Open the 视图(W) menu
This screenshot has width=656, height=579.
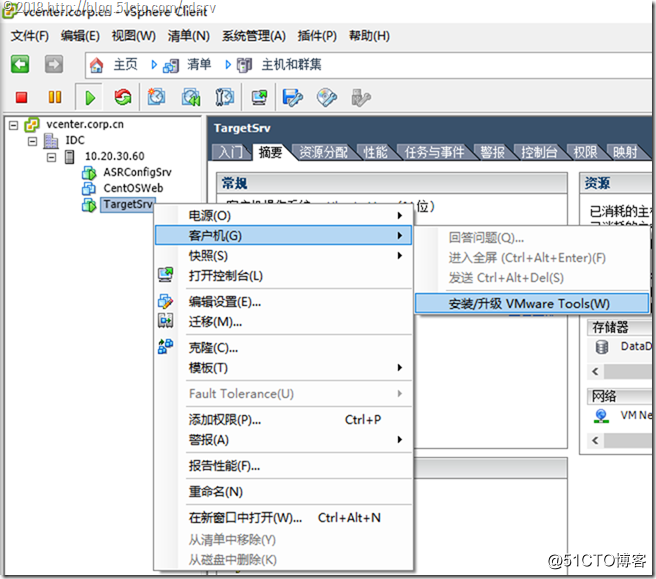[x=133, y=36]
